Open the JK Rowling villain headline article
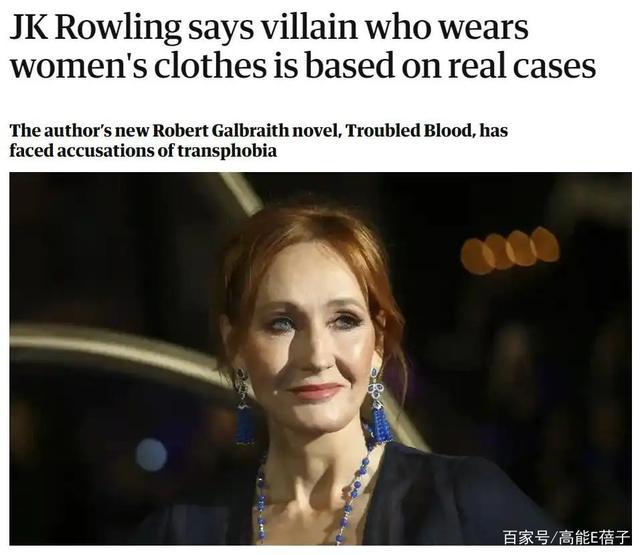 302,46
